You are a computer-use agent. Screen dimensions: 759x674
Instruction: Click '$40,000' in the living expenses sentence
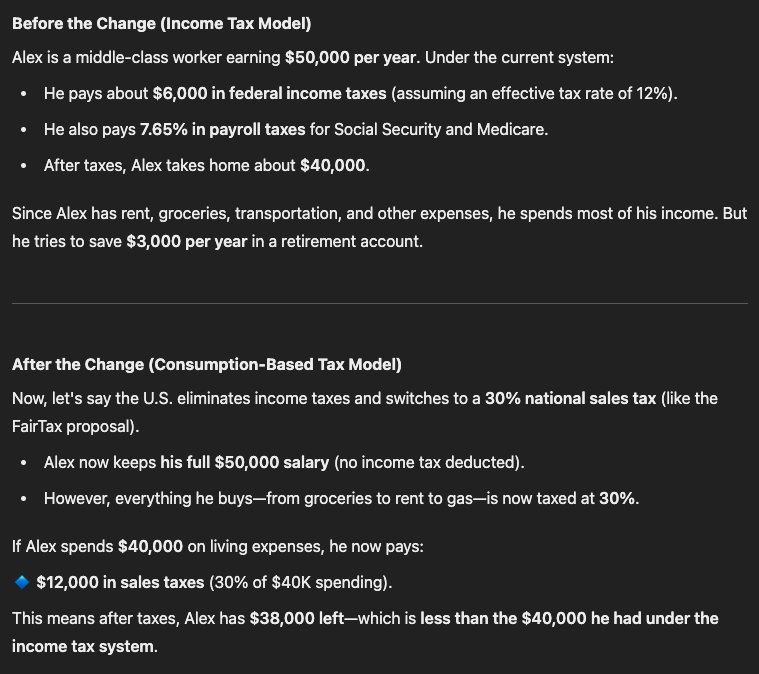coord(151,547)
